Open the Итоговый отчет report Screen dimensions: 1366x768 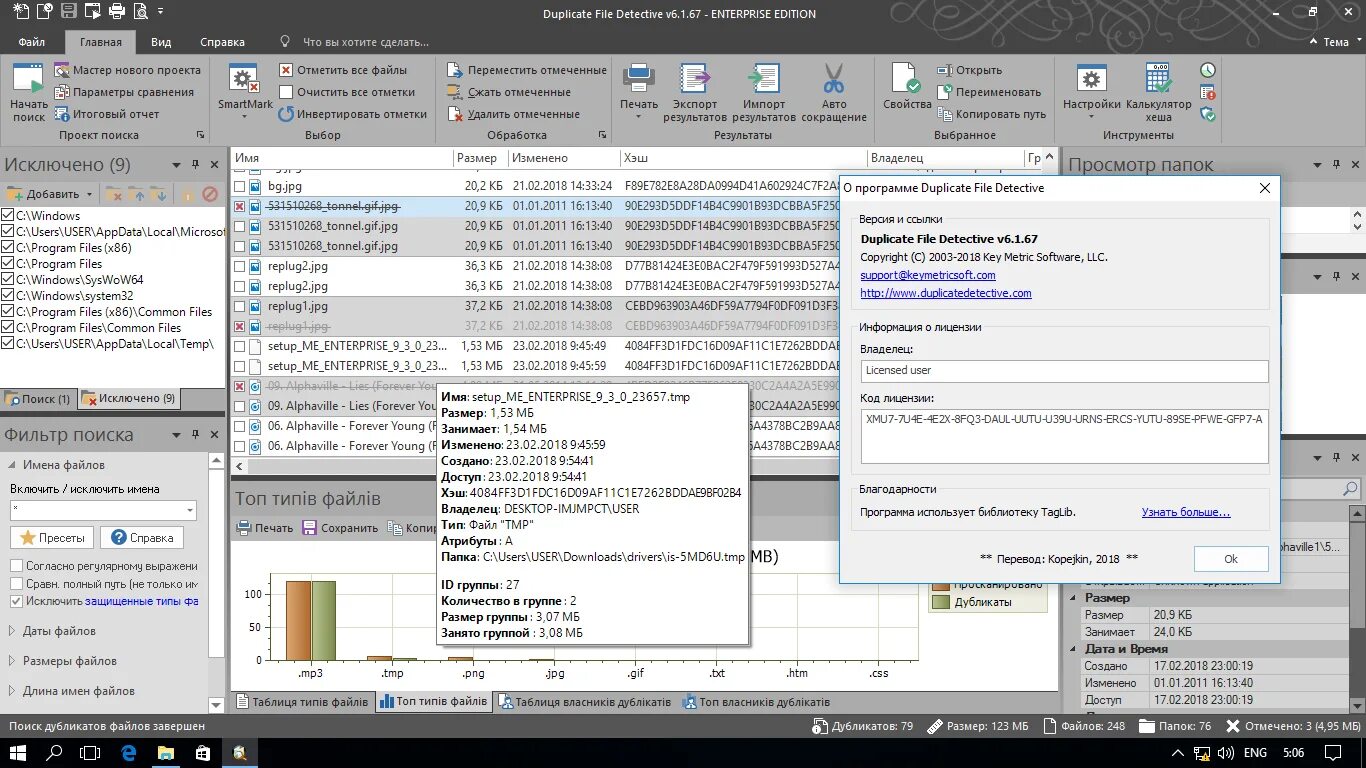106,114
